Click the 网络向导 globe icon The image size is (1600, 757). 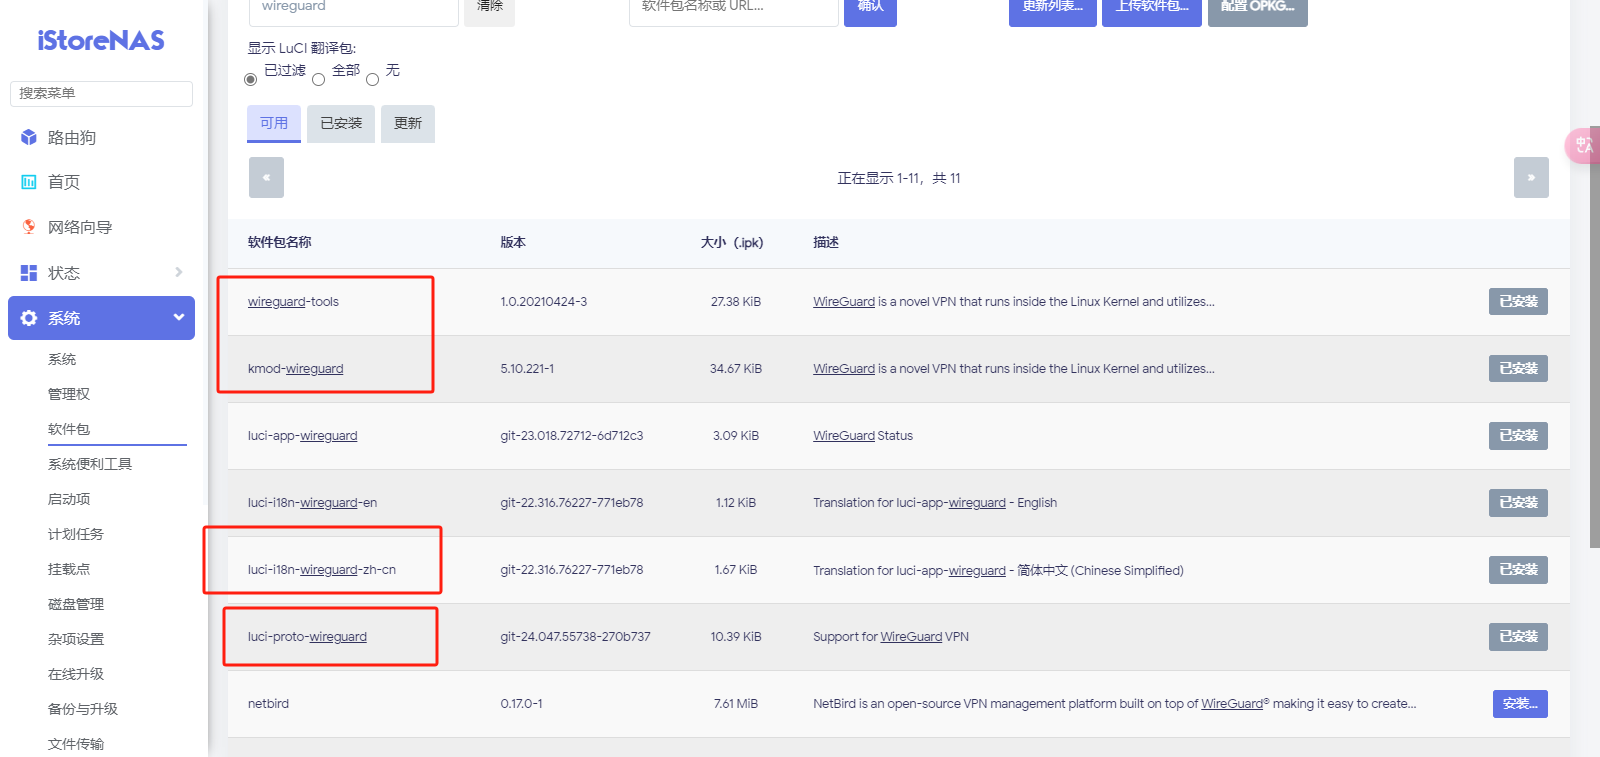point(29,227)
